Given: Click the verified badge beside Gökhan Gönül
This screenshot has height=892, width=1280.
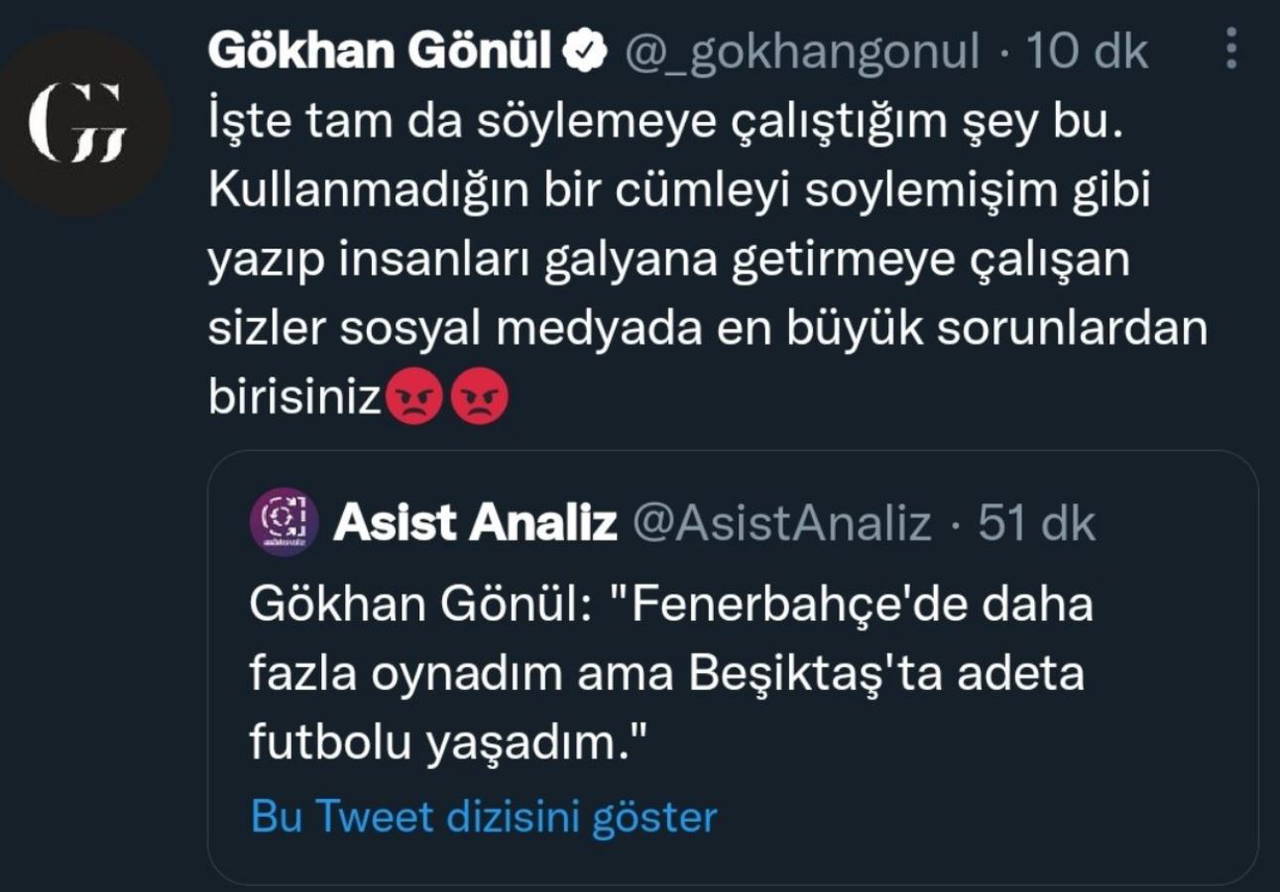Looking at the screenshot, I should pyautogui.click(x=587, y=51).
